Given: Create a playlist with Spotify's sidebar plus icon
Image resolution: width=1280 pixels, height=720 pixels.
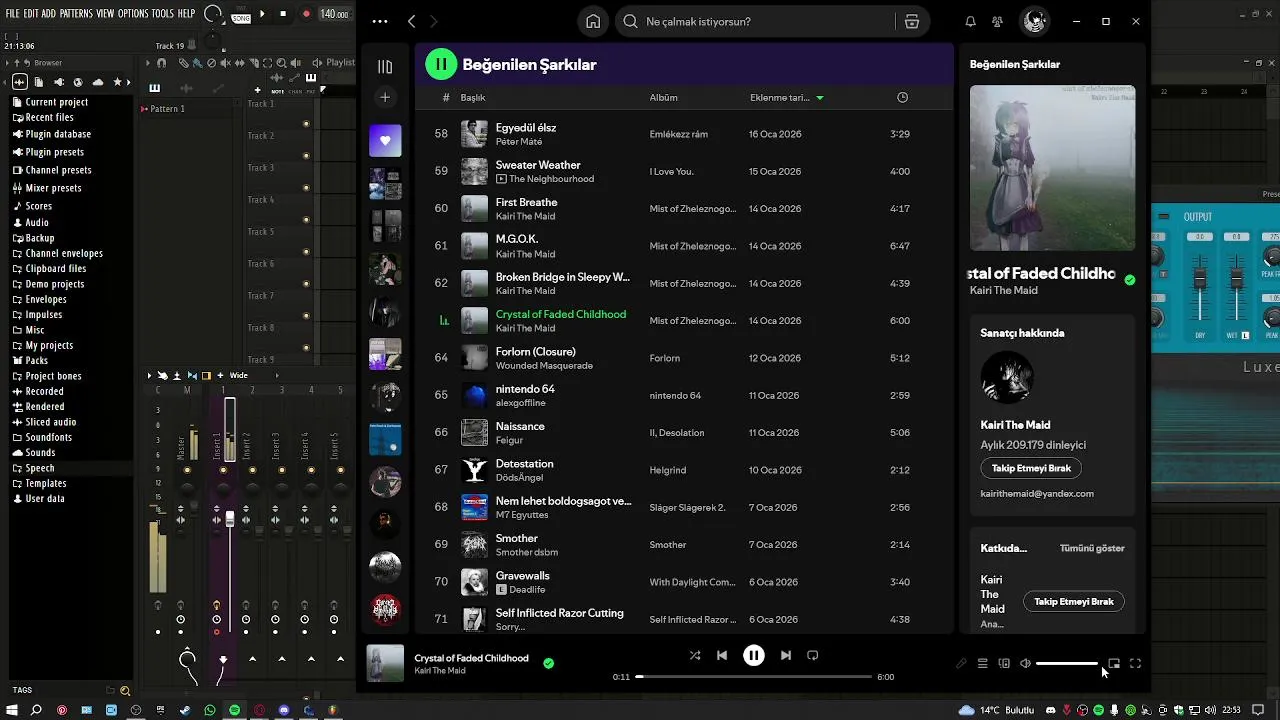Looking at the screenshot, I should click(385, 97).
